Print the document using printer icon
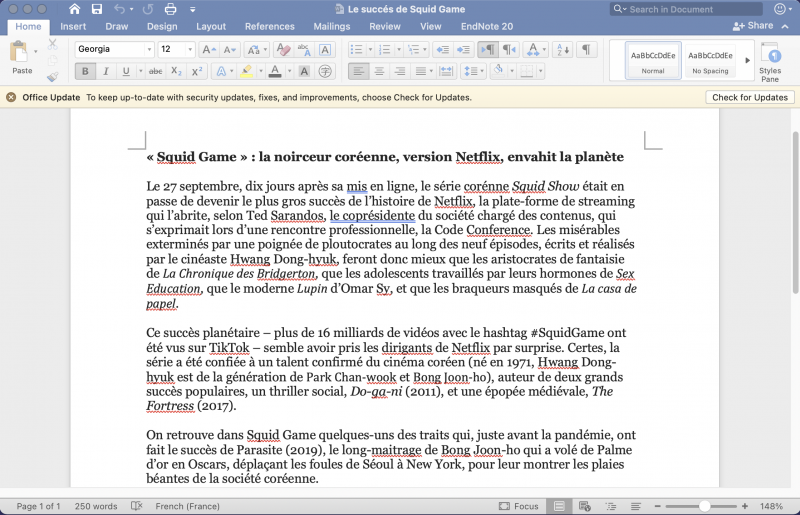The width and height of the screenshot is (800, 515). click(170, 9)
